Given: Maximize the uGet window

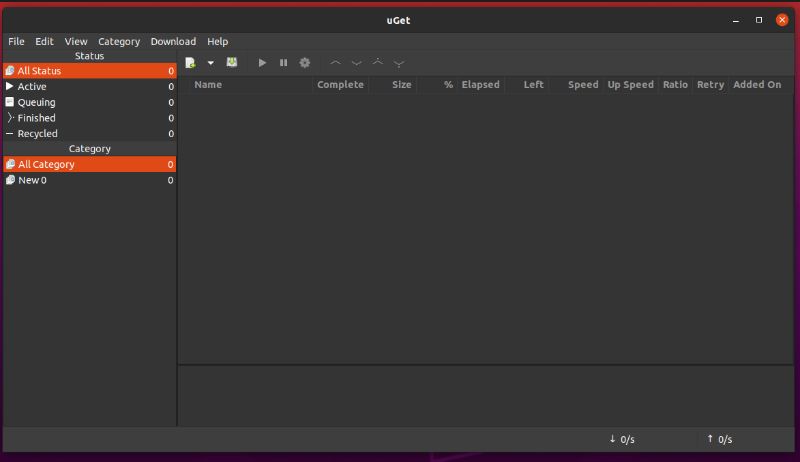Looking at the screenshot, I should 759,20.
